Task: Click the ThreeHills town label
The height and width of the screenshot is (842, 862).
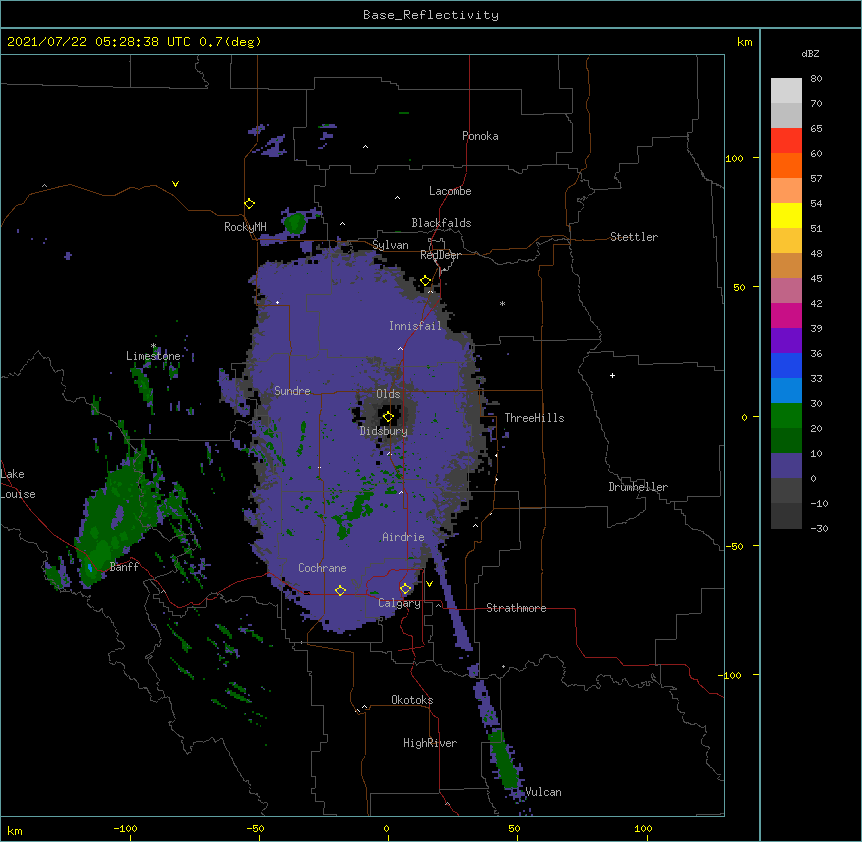Action: tap(534, 418)
